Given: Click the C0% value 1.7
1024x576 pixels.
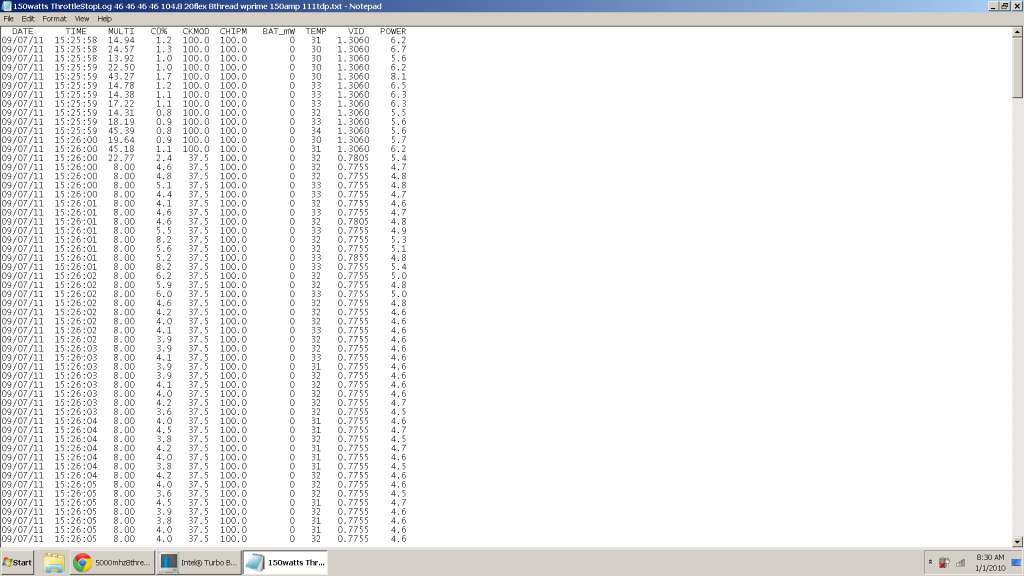Looking at the screenshot, I should (x=164, y=77).
